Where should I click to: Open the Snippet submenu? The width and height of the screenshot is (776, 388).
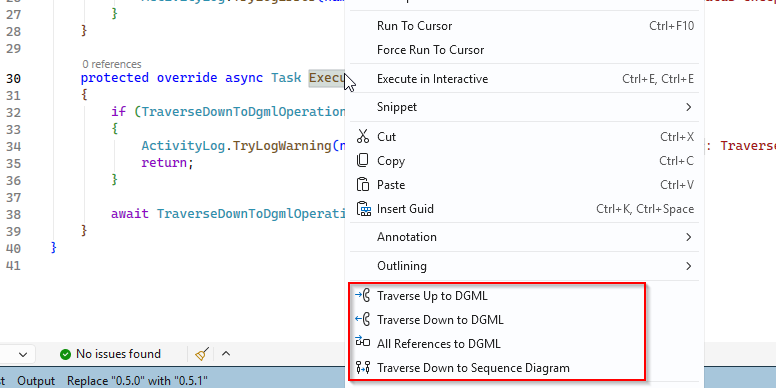[x=524, y=107]
